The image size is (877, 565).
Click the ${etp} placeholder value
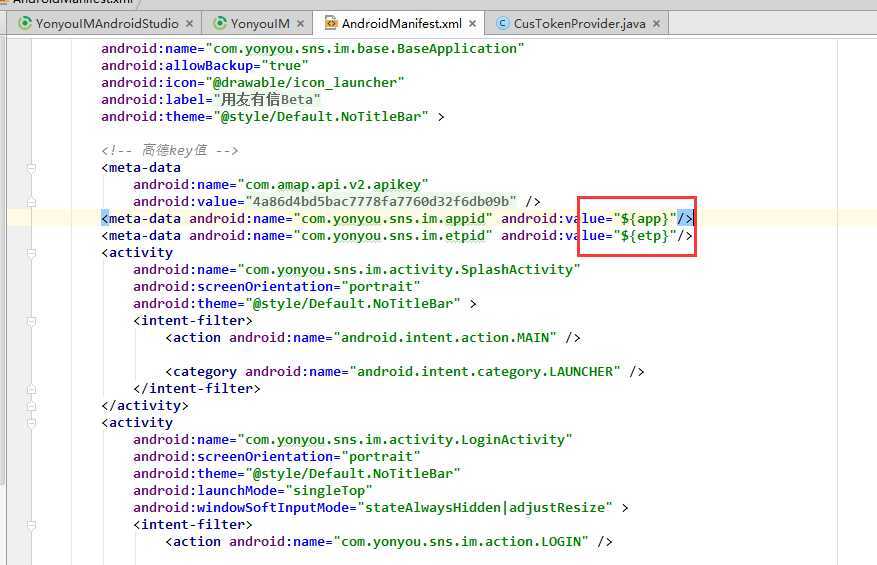pyautogui.click(x=645, y=236)
